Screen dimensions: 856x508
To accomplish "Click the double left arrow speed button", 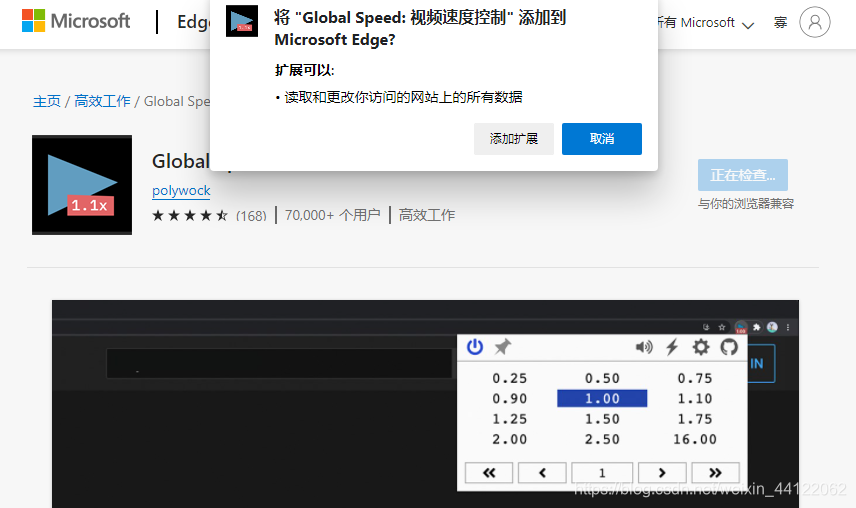I will tap(489, 473).
